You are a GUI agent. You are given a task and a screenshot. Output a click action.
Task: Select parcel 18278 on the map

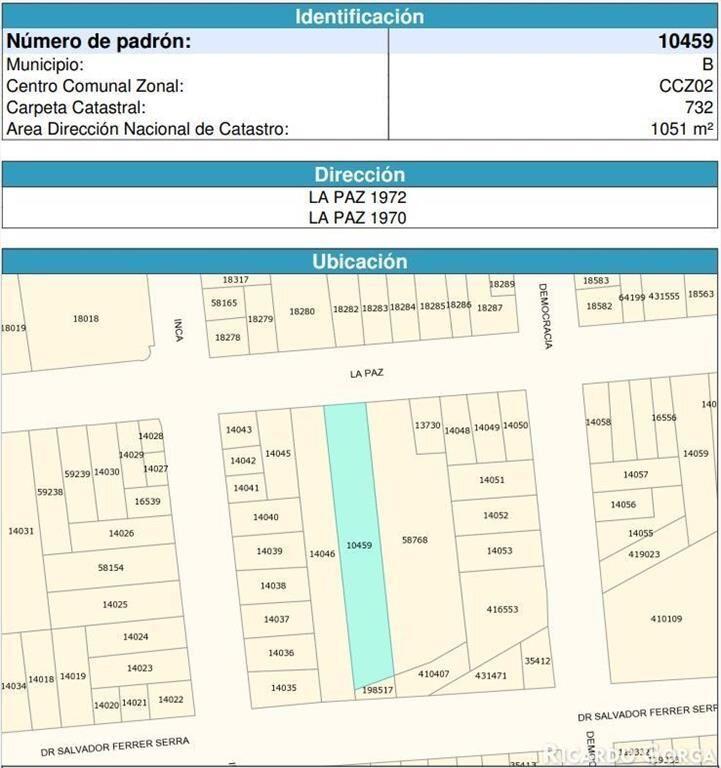(228, 337)
